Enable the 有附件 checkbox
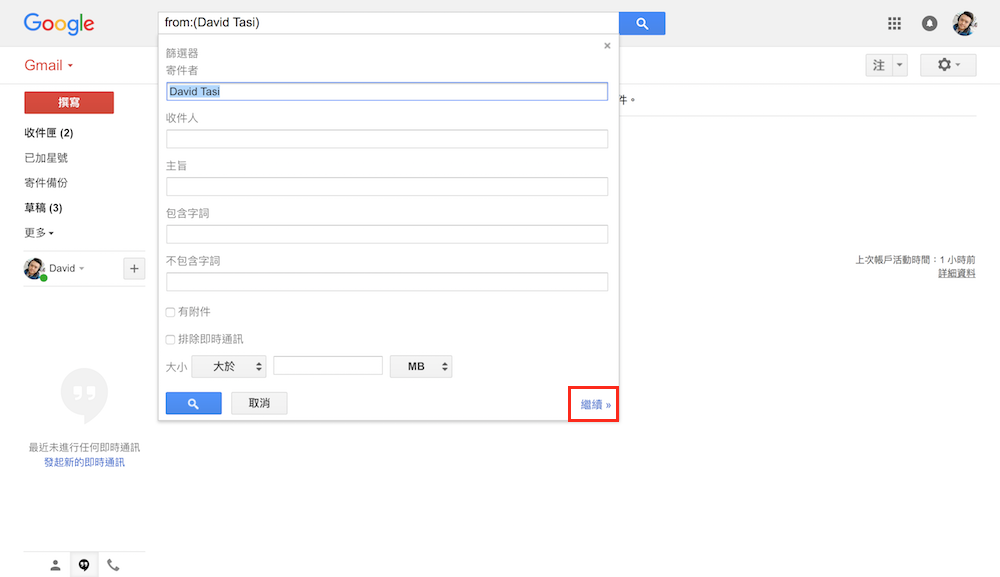This screenshot has width=1000, height=577. 170,313
